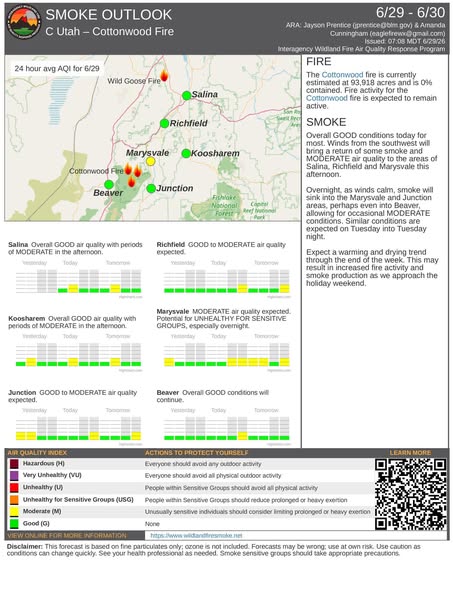
Task: Click the SMOKE section heading
Action: [326, 122]
